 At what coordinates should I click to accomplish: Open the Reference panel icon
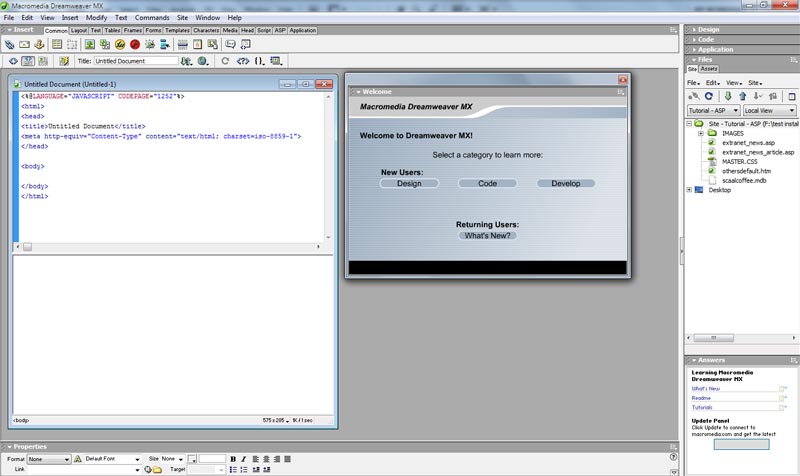coord(242,61)
